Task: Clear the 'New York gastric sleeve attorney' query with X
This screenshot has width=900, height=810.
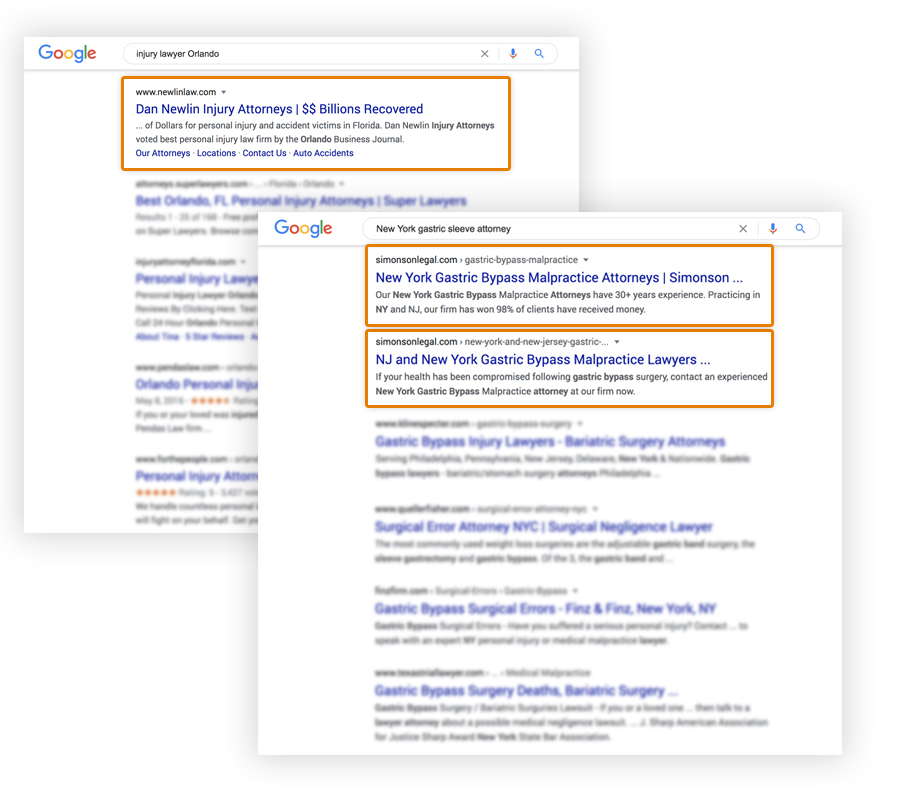Action: tap(743, 228)
